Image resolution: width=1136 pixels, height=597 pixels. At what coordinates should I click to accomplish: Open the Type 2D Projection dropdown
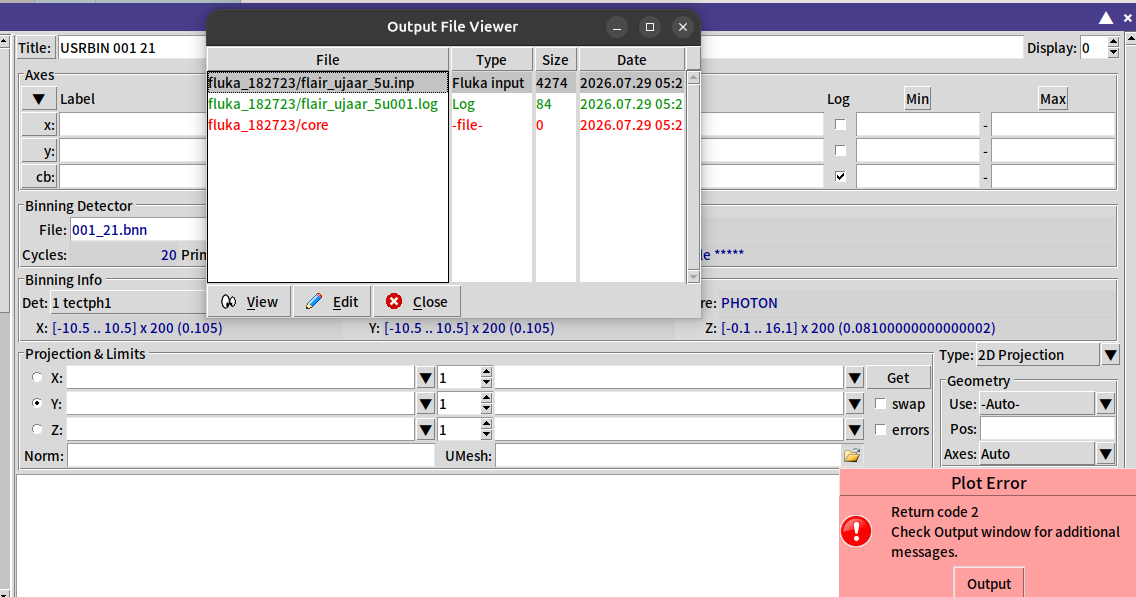click(x=1110, y=355)
